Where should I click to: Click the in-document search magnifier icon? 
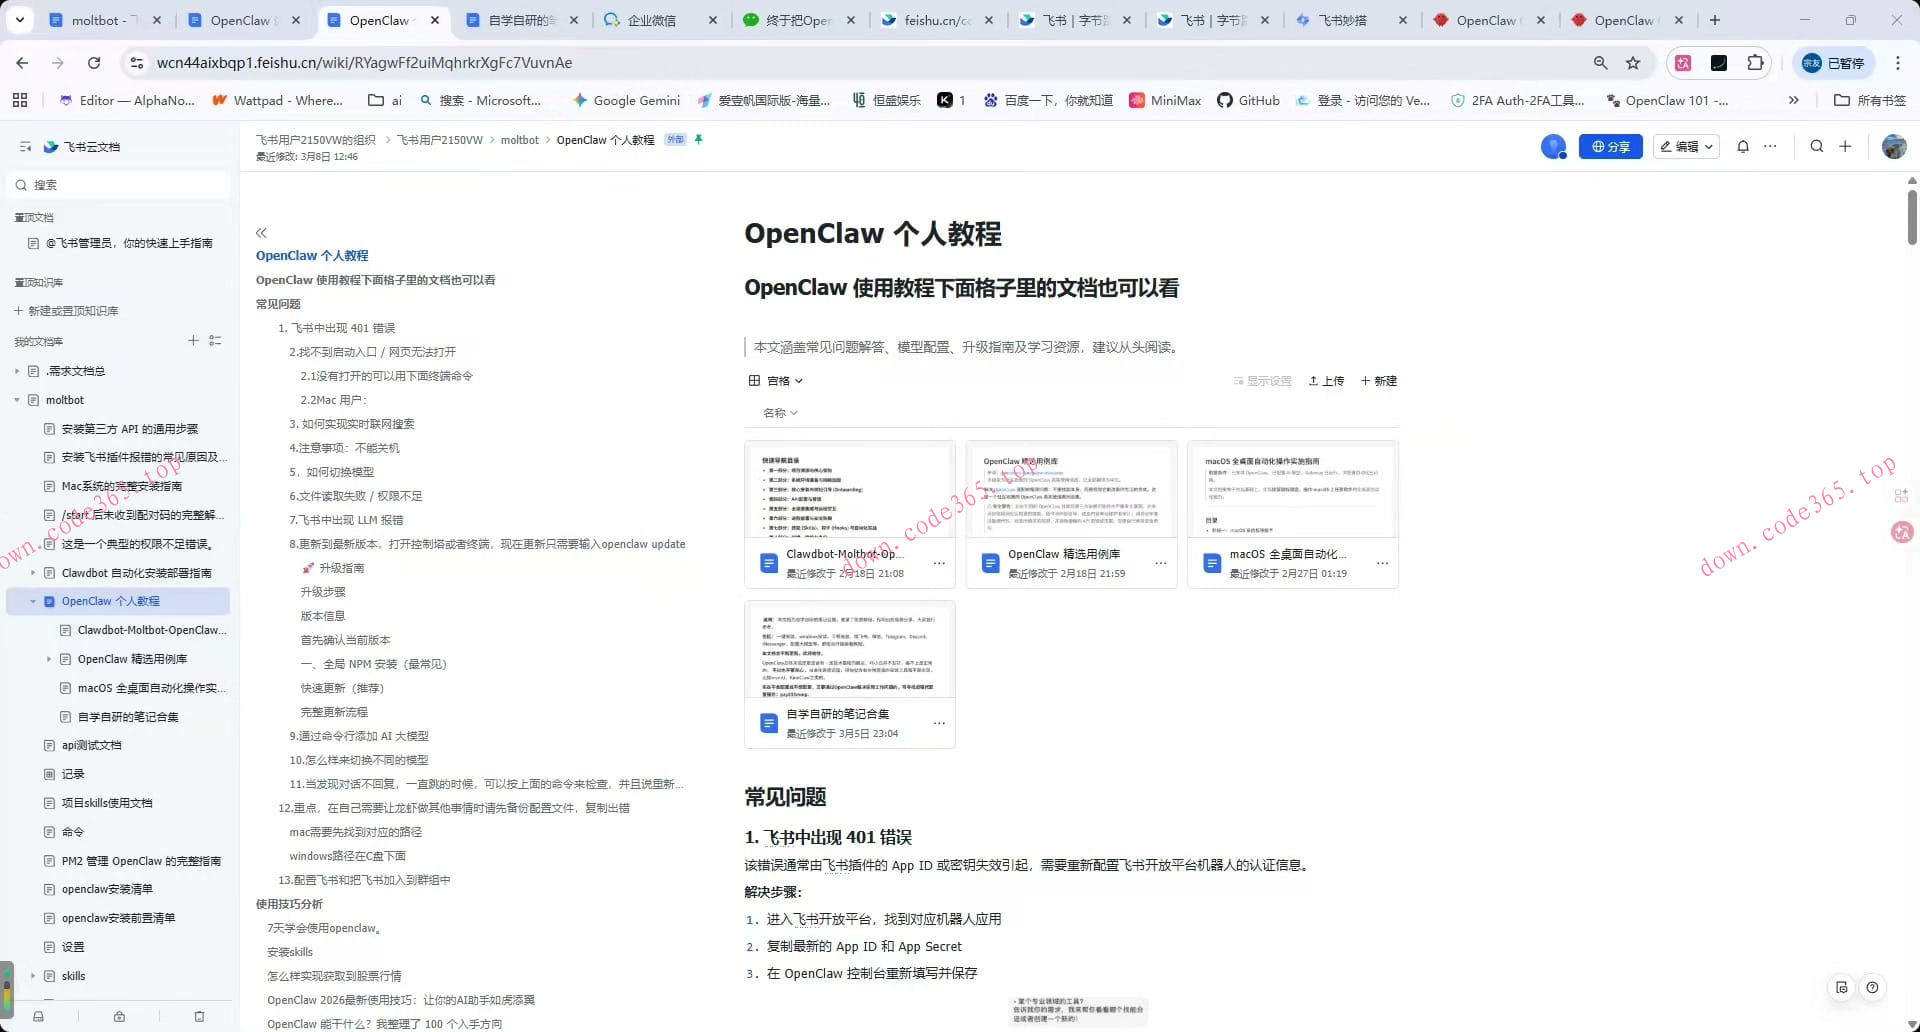(1817, 146)
